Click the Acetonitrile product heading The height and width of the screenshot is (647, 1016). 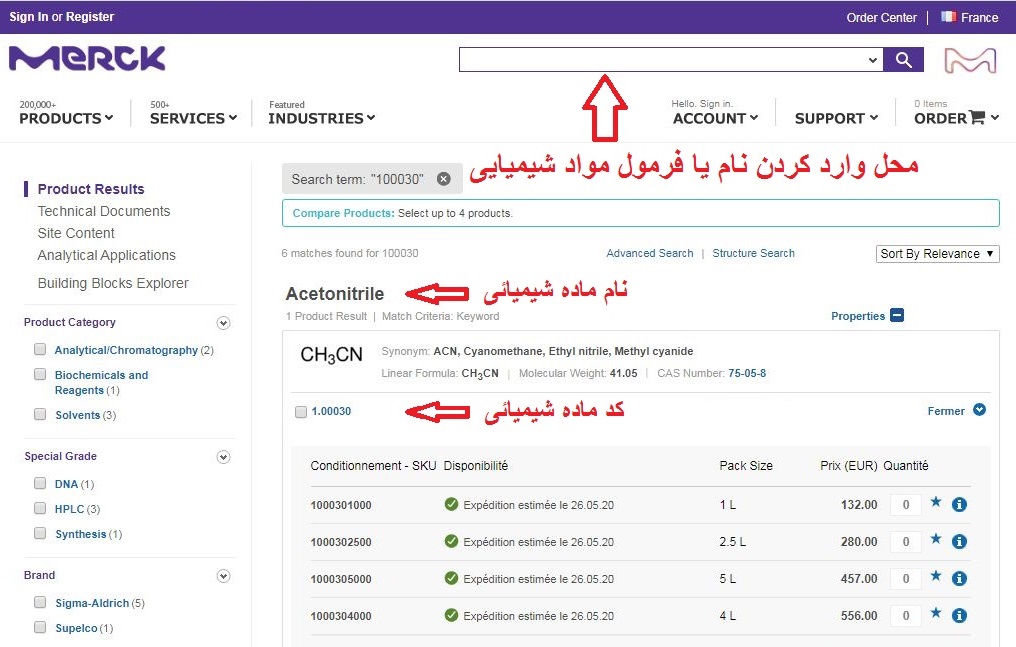334,294
